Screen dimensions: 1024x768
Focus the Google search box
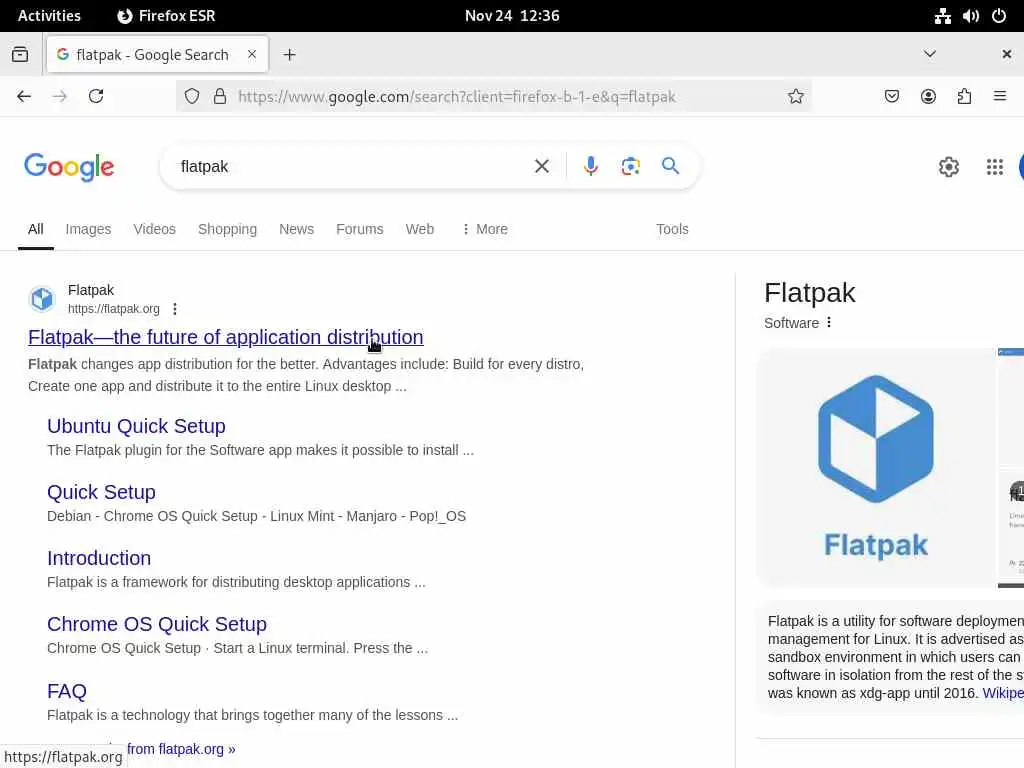point(353,167)
